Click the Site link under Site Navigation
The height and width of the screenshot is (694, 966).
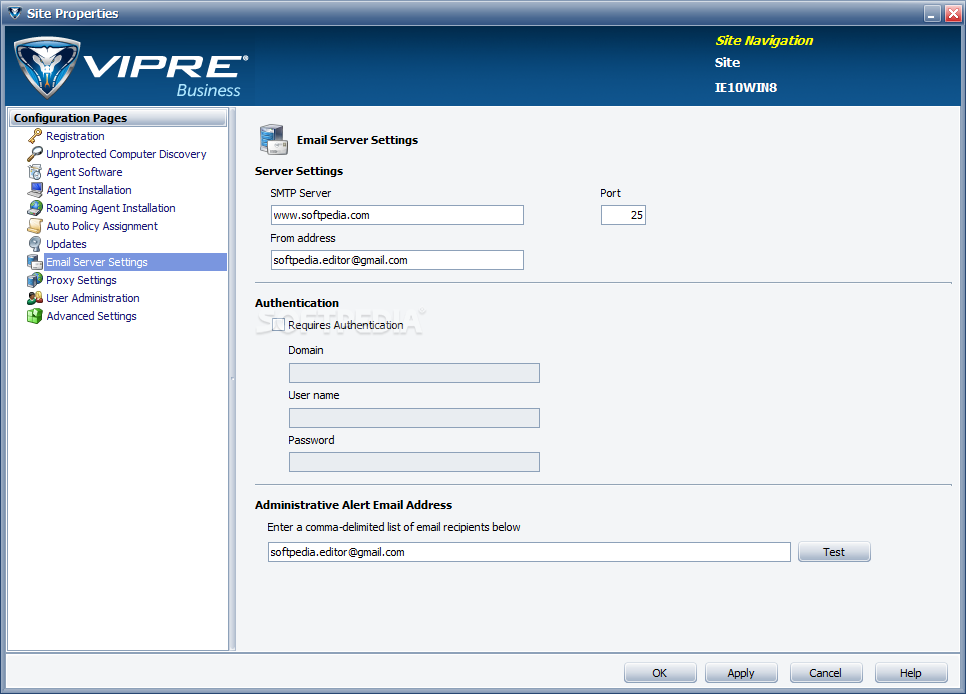(x=728, y=62)
